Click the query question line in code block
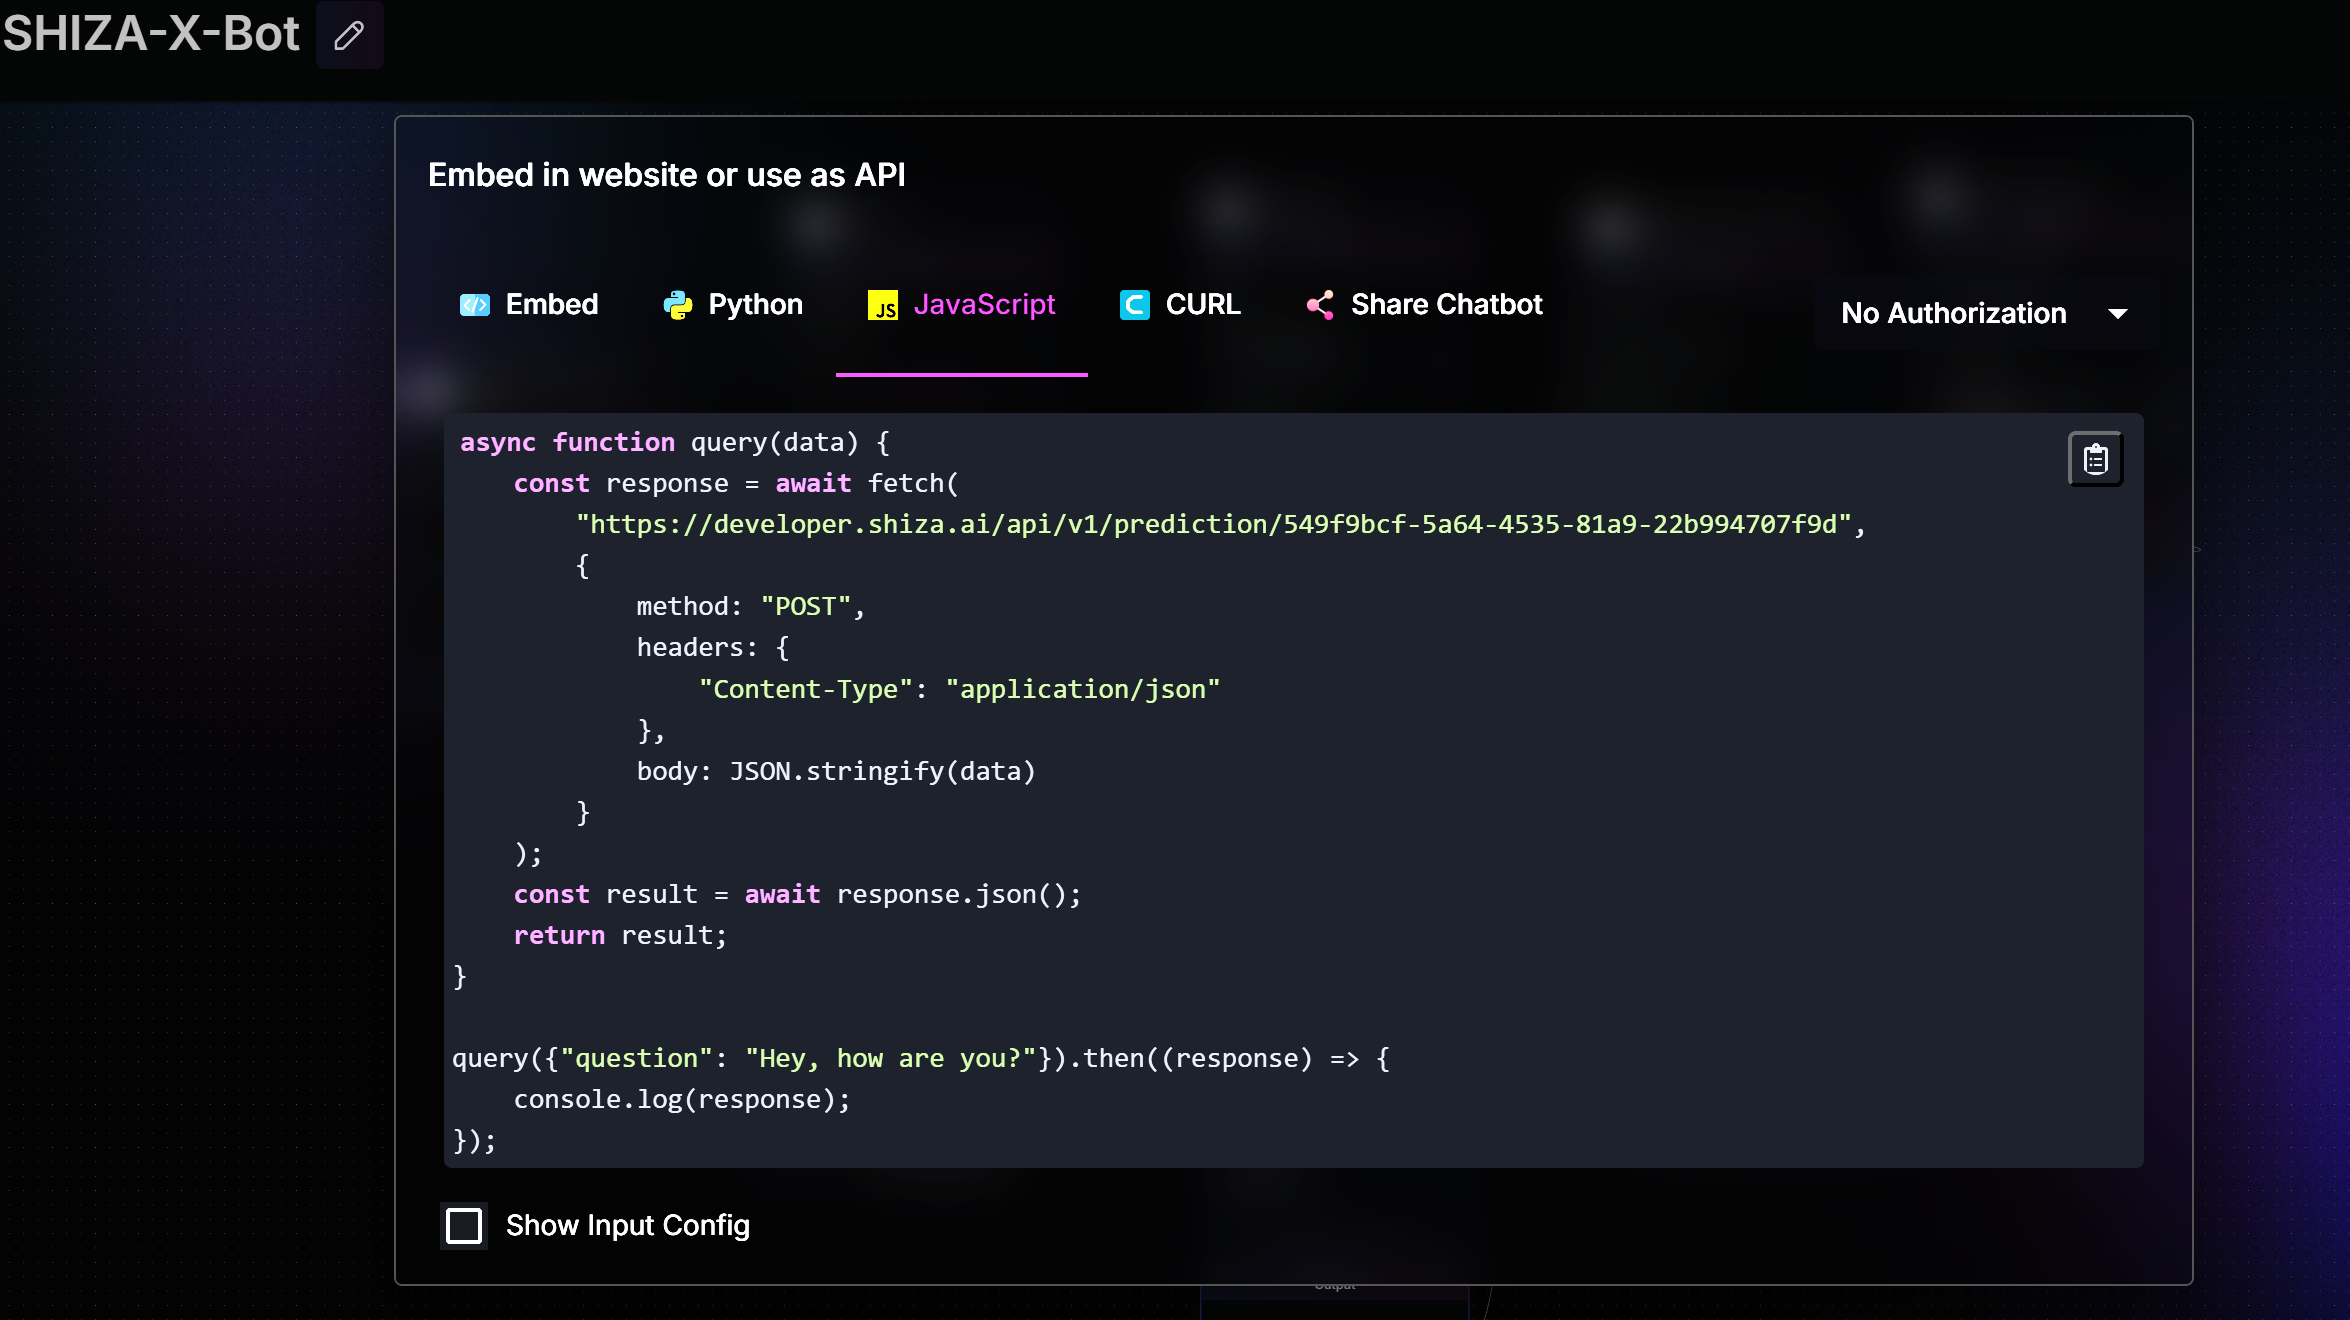Screen dimensions: 2350x1320 920,1058
